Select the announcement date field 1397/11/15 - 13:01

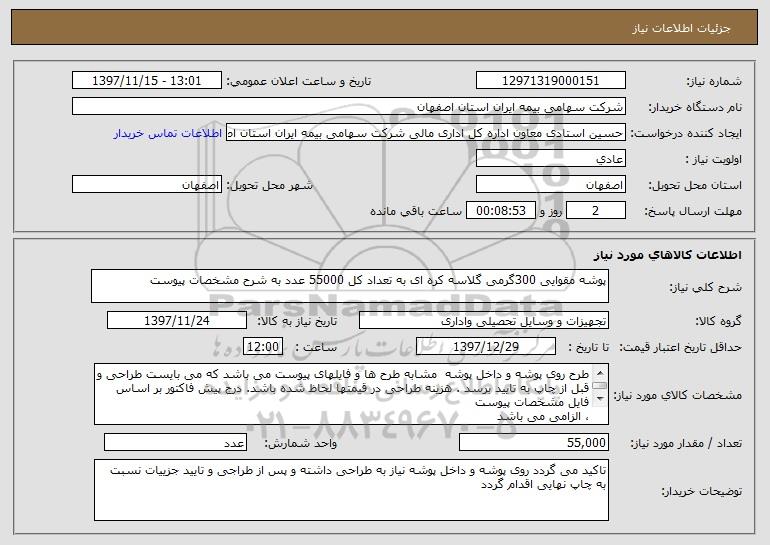click(x=147, y=81)
